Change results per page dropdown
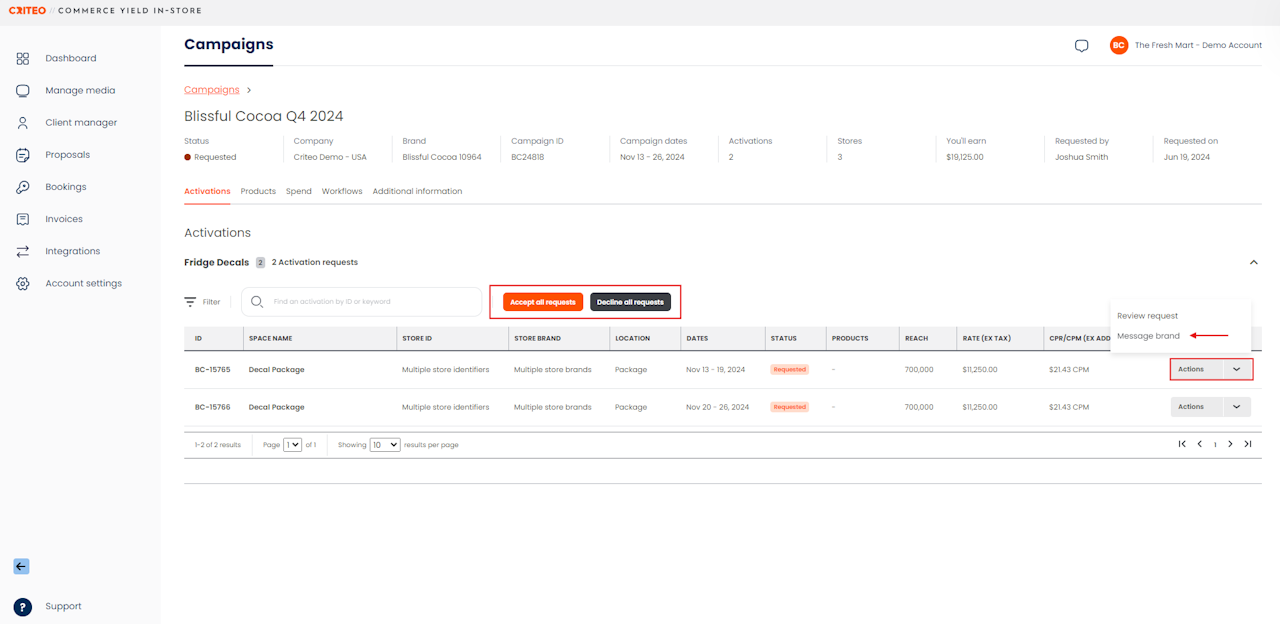 pyautogui.click(x=385, y=445)
